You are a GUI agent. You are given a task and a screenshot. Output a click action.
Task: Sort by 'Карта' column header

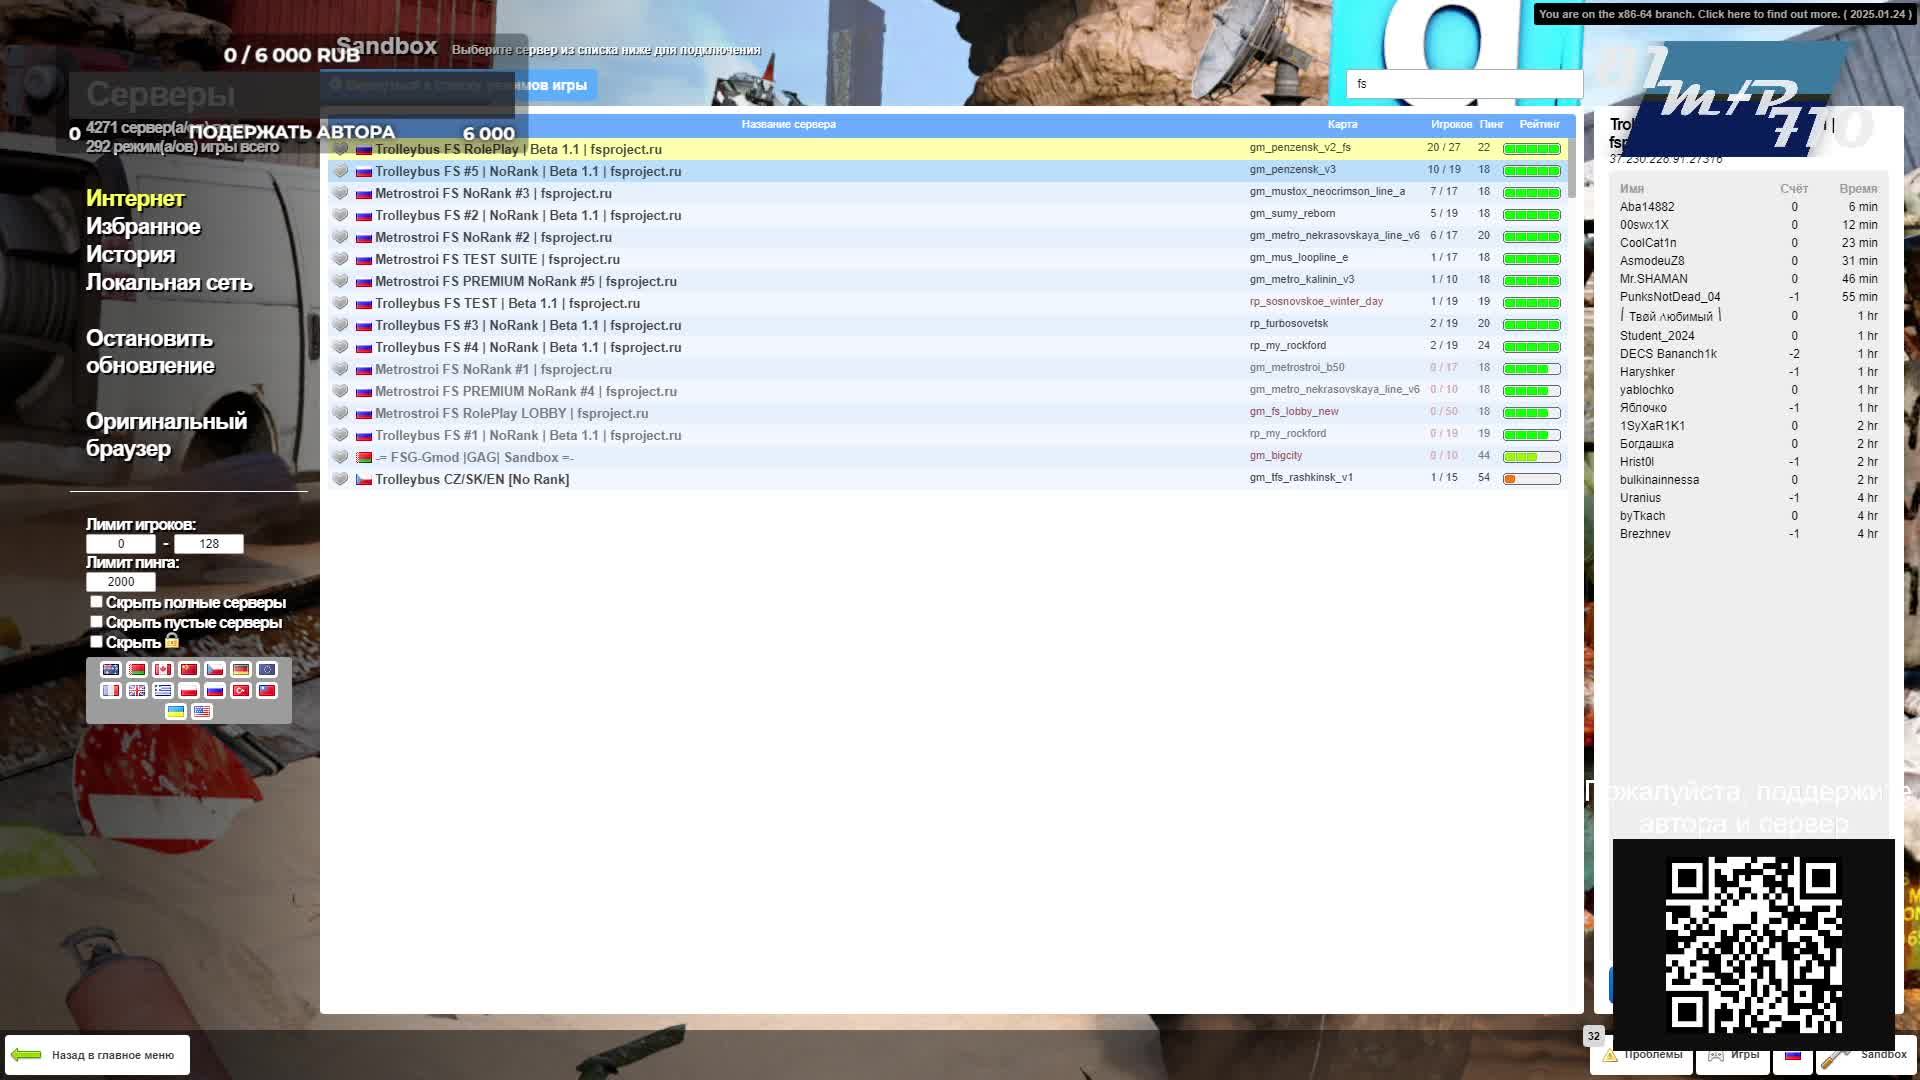(1342, 125)
